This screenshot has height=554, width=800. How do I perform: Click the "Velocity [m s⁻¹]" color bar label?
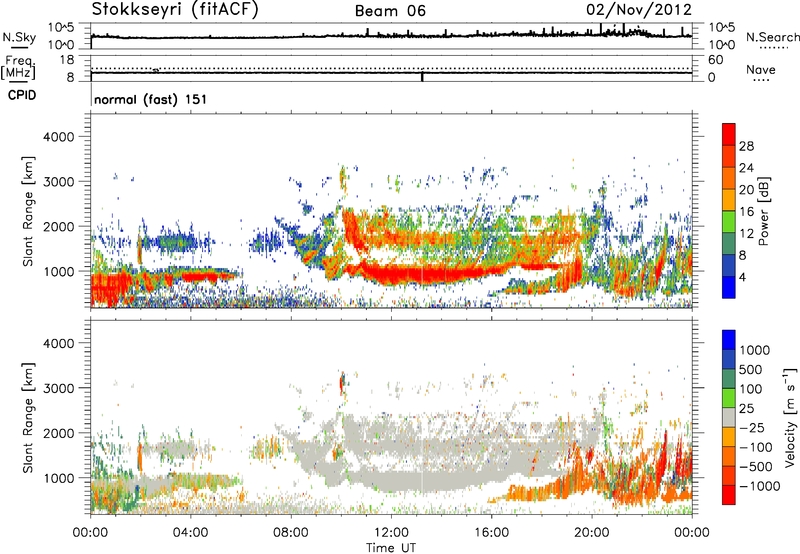pyautogui.click(x=790, y=417)
